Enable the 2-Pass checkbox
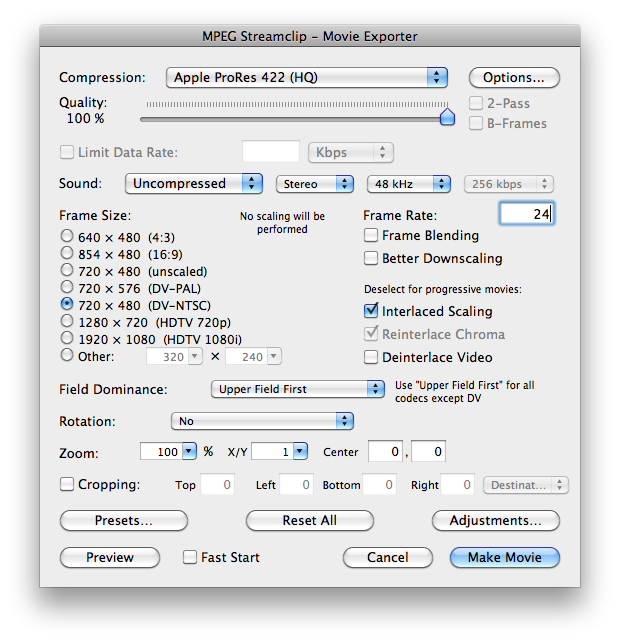This screenshot has height=642, width=620. pyautogui.click(x=476, y=103)
